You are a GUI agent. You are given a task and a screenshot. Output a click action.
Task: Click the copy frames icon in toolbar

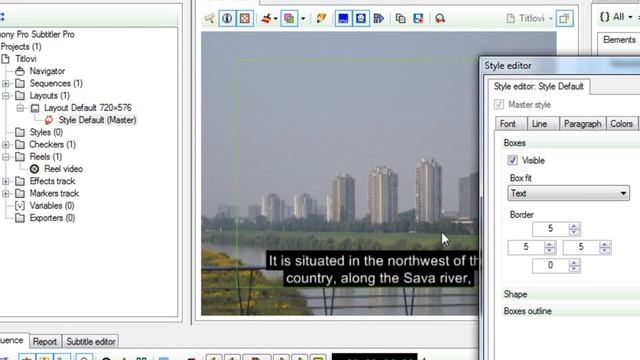400,18
